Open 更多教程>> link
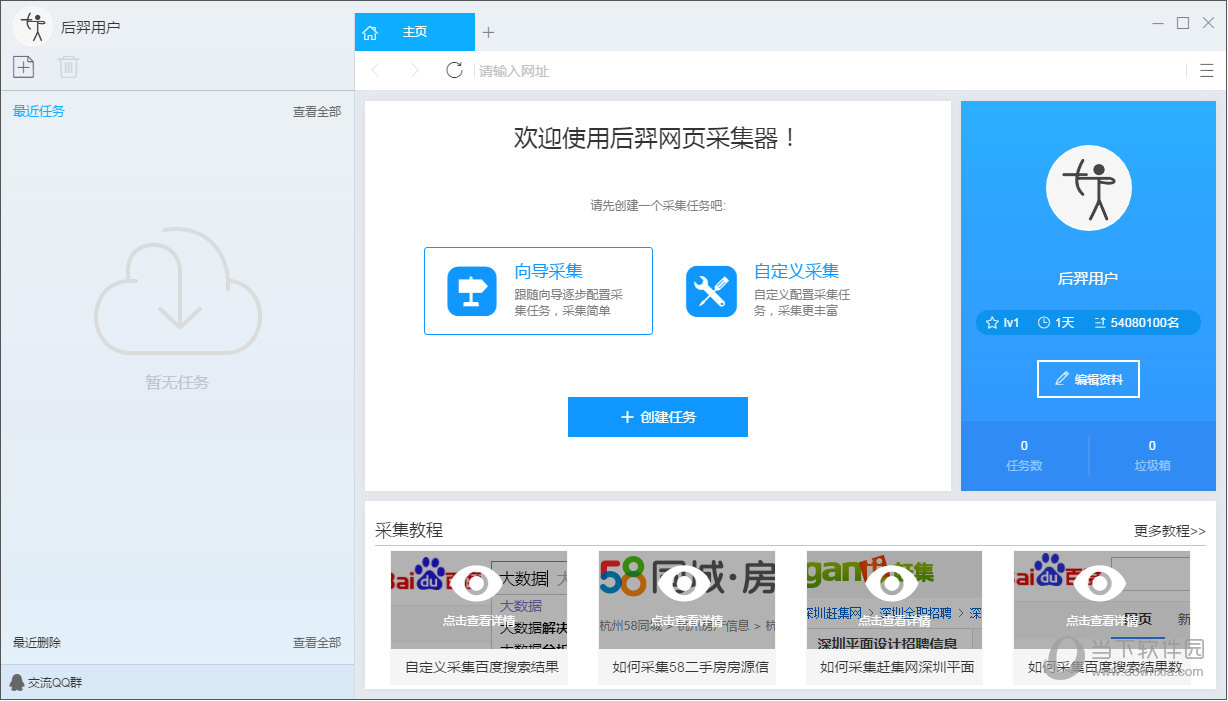Image resolution: width=1228 pixels, height=701 pixels. coord(1170,531)
